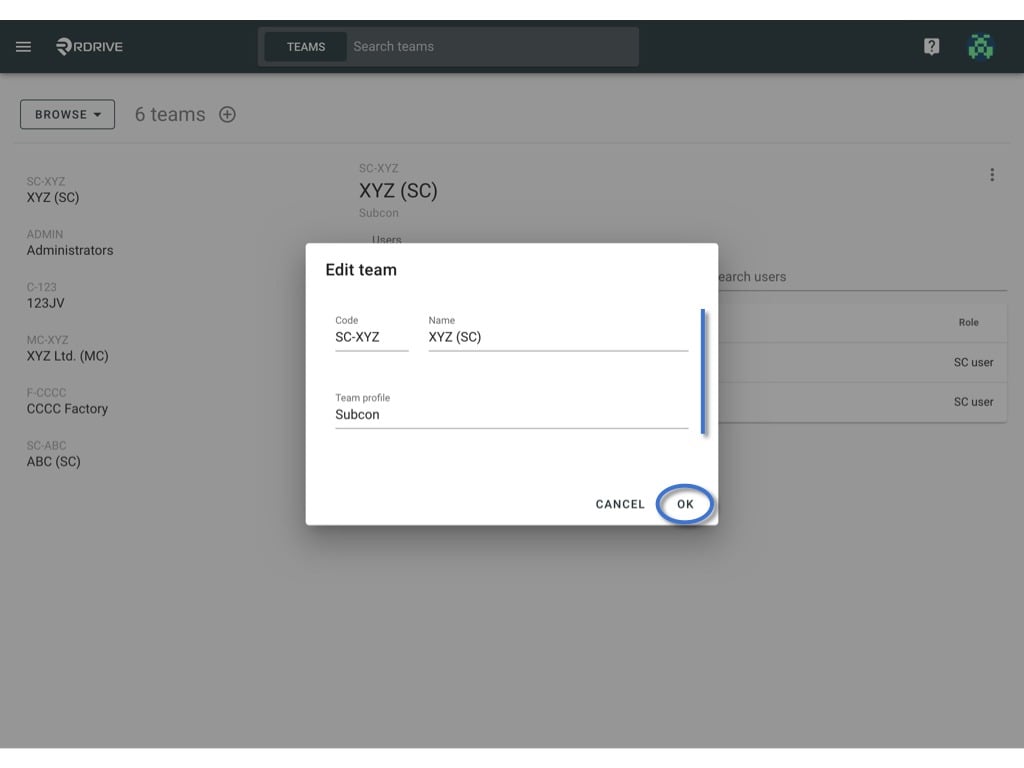Open the user avatar menu
The image size is (1024, 768).
(x=980, y=46)
